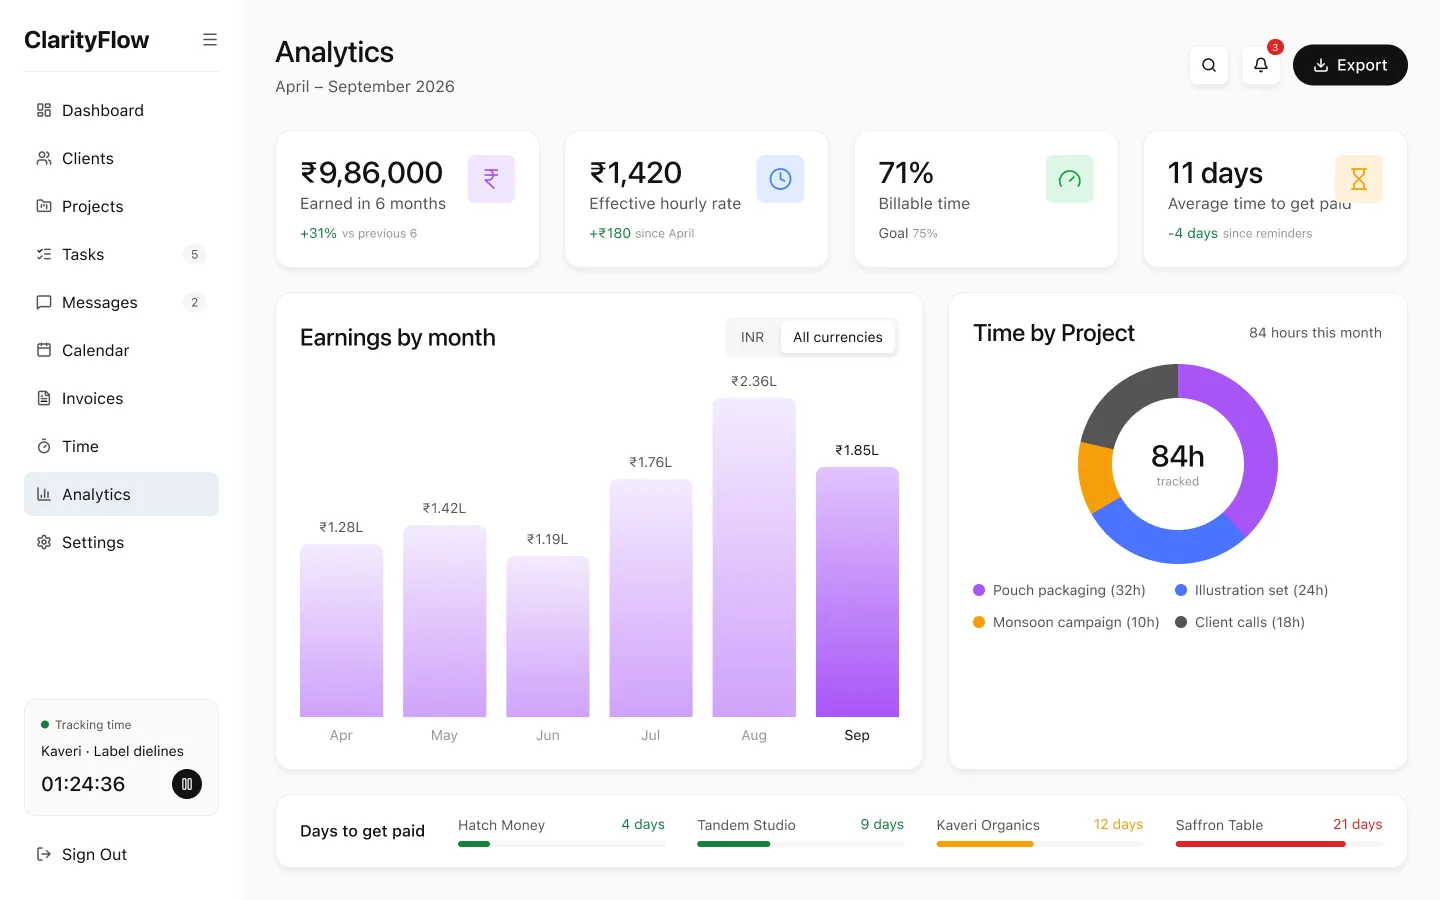
Task: Click the 01:24:36 timer value
Action: coord(83,784)
